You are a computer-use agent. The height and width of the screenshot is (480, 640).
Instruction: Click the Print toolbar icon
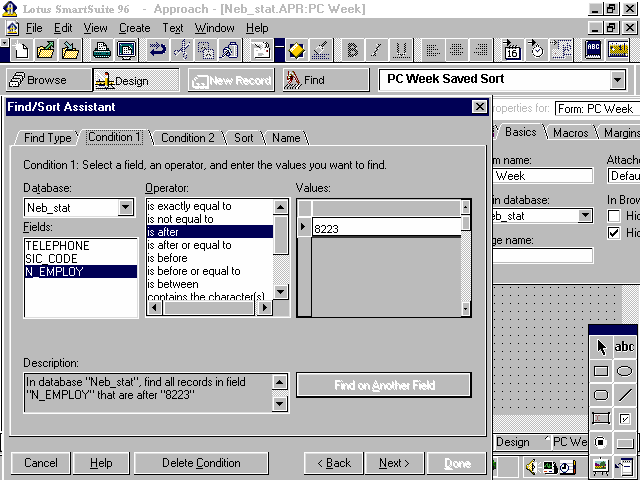pyautogui.click(x=101, y=50)
